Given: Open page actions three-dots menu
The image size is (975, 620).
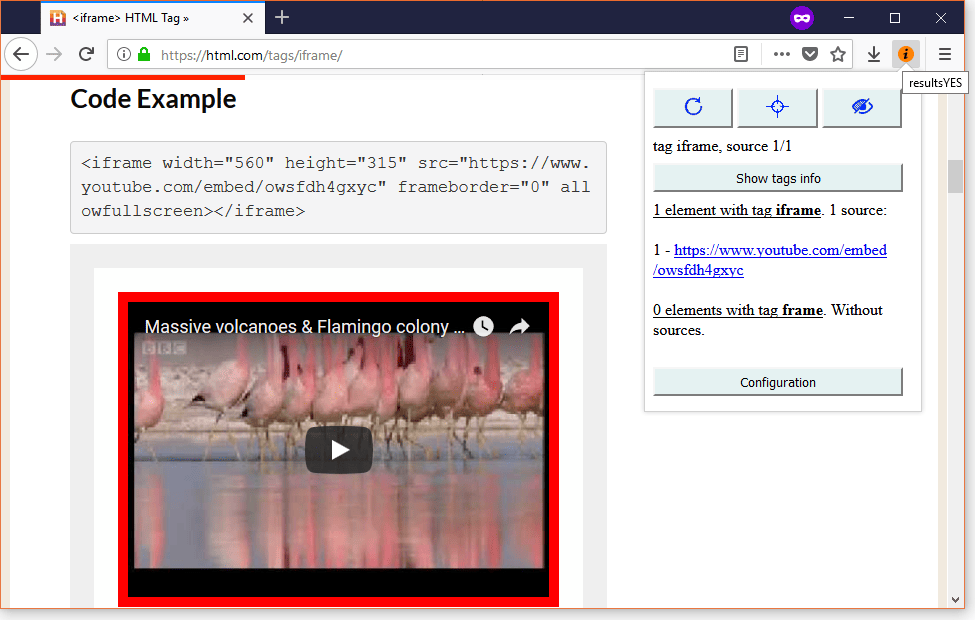Looking at the screenshot, I should coord(782,55).
